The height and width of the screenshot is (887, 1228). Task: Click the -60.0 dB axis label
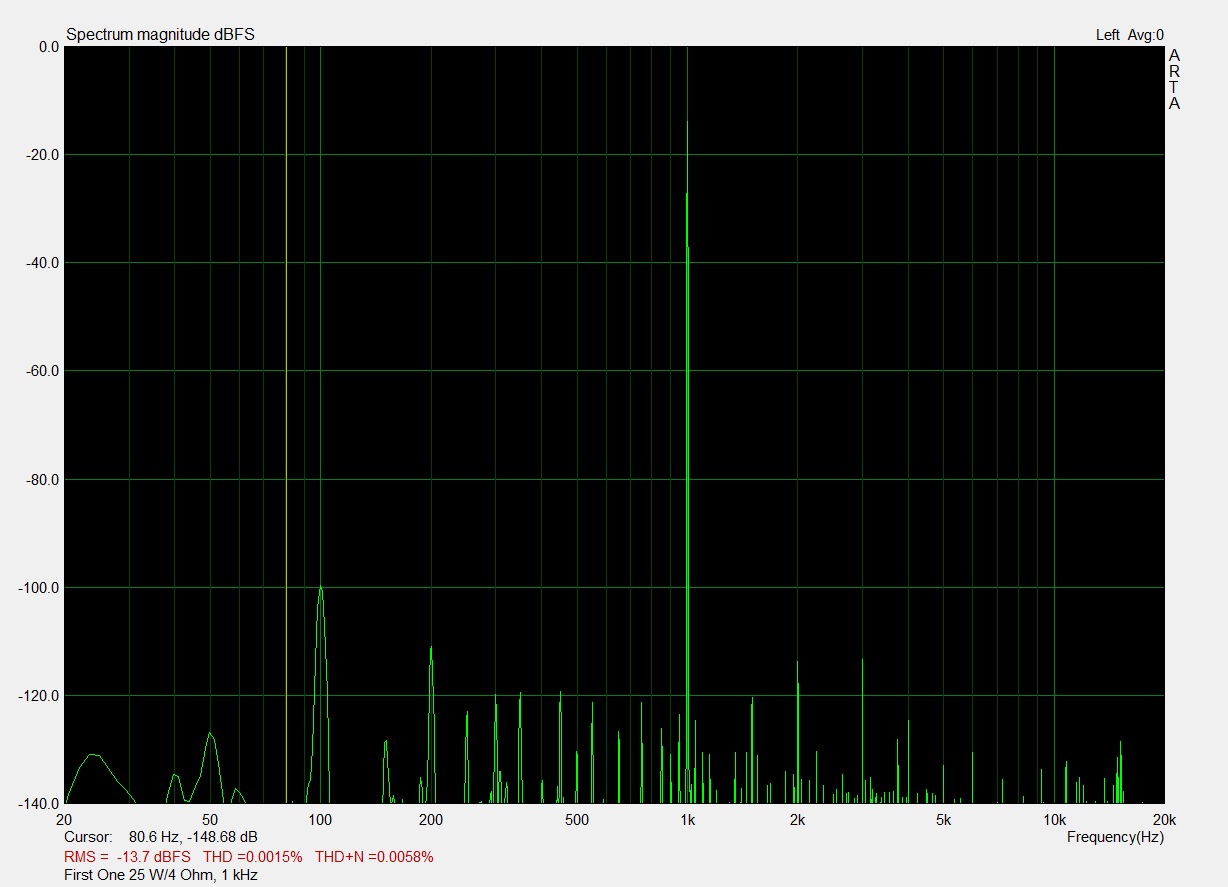pyautogui.click(x=41, y=370)
